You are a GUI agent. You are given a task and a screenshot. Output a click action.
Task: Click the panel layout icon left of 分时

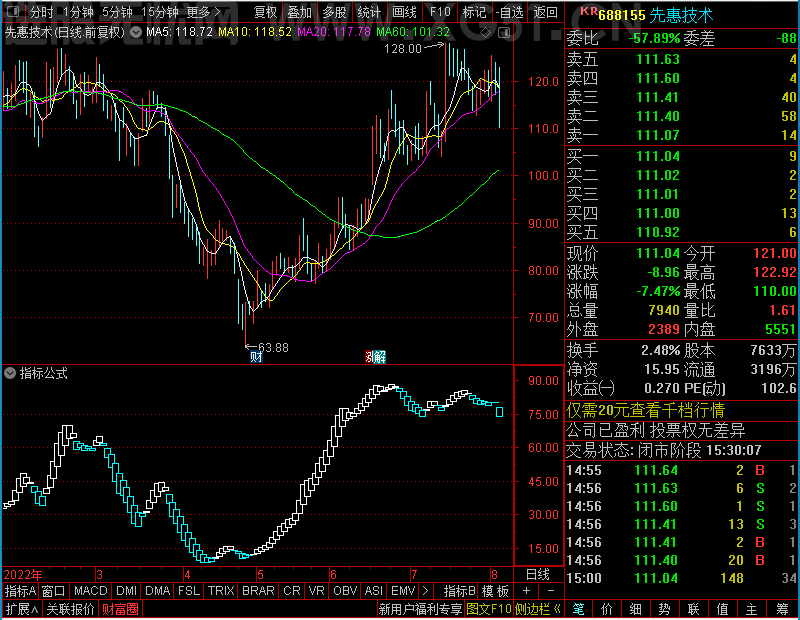[13, 11]
